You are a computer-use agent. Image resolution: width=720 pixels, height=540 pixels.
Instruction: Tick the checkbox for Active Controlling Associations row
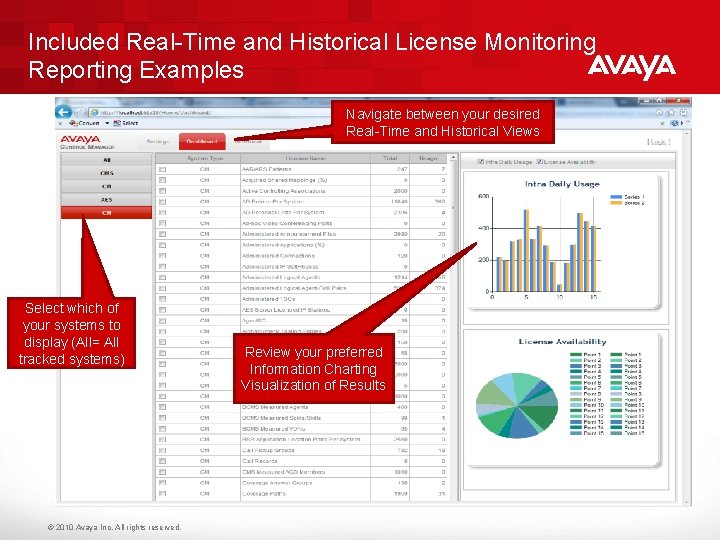[163, 191]
